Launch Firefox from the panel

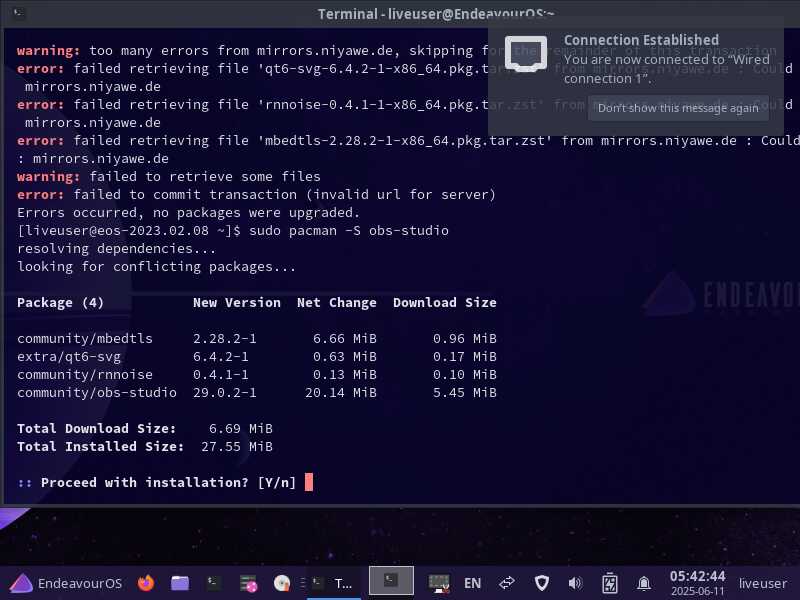point(146,583)
